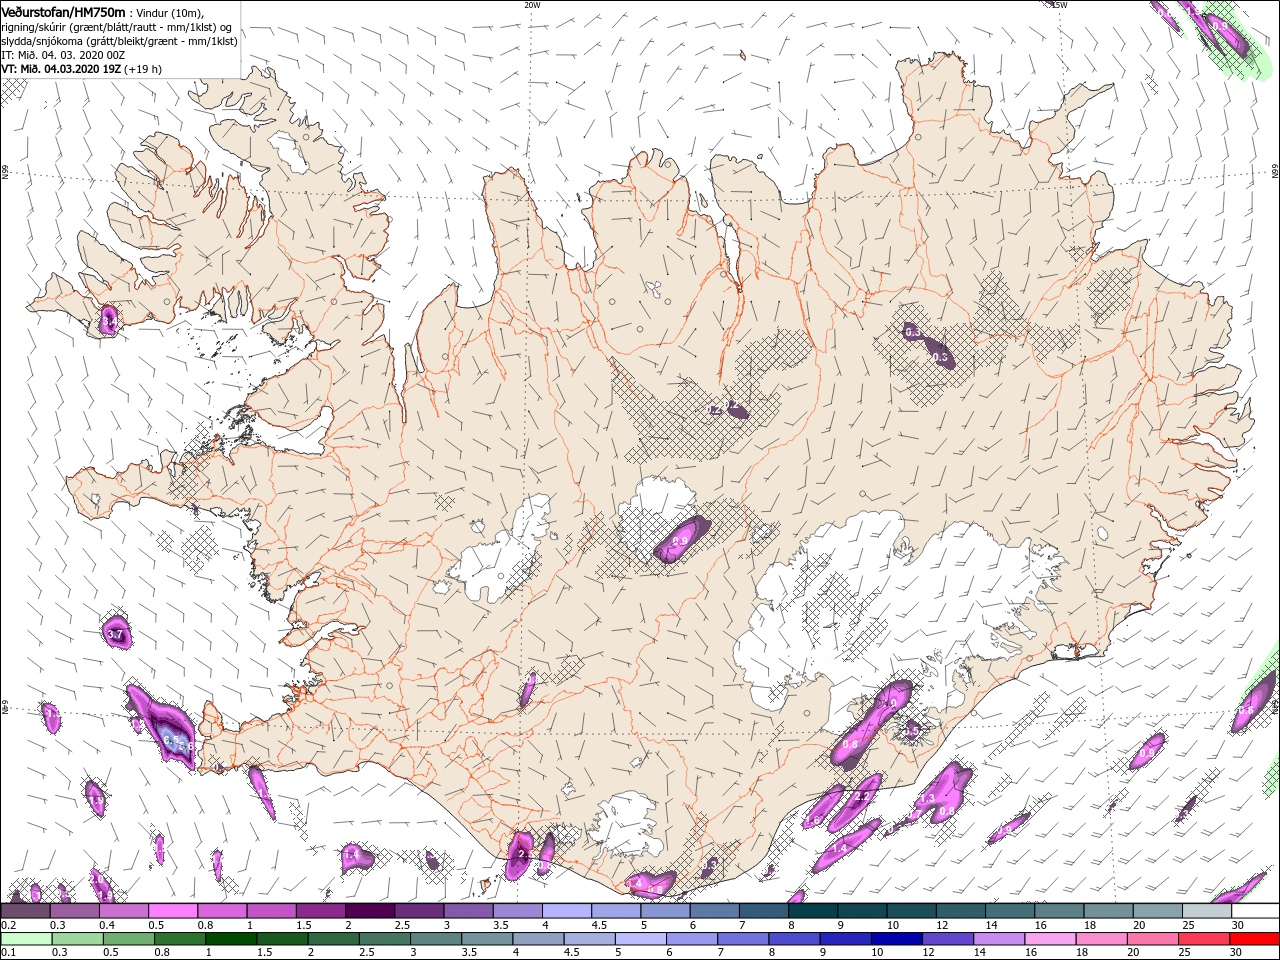Viewport: 1280px width, 960px height.
Task: Click the purple precipitation blob in the Westfjords
Action: pyautogui.click(x=108, y=321)
